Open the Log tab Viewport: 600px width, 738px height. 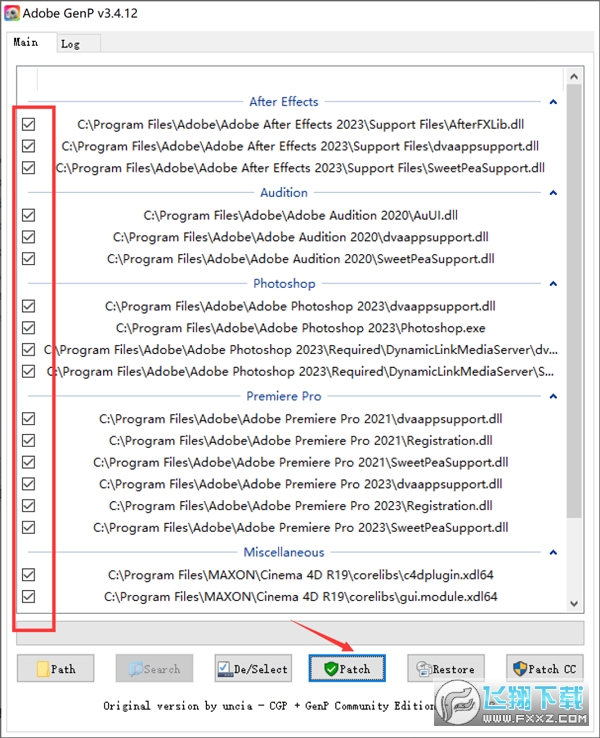coord(79,44)
